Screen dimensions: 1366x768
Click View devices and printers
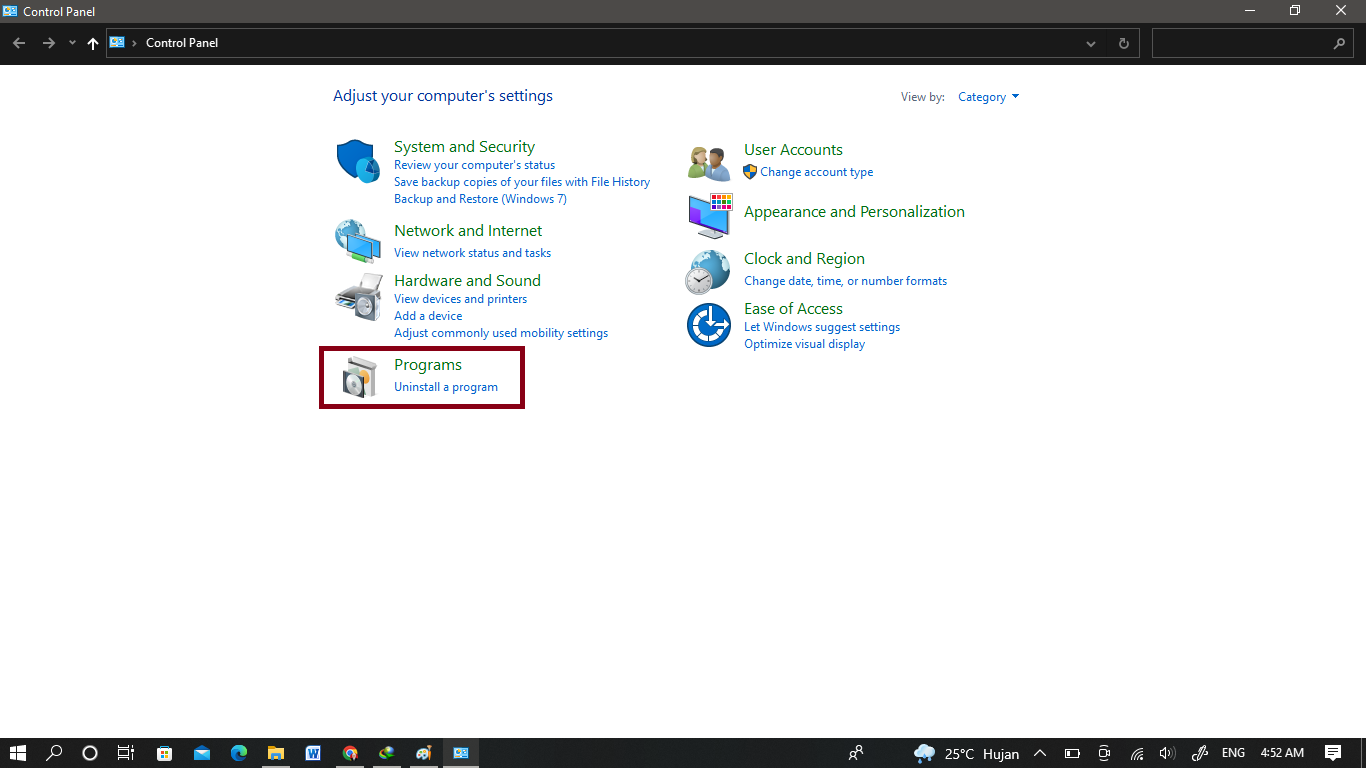(x=460, y=299)
